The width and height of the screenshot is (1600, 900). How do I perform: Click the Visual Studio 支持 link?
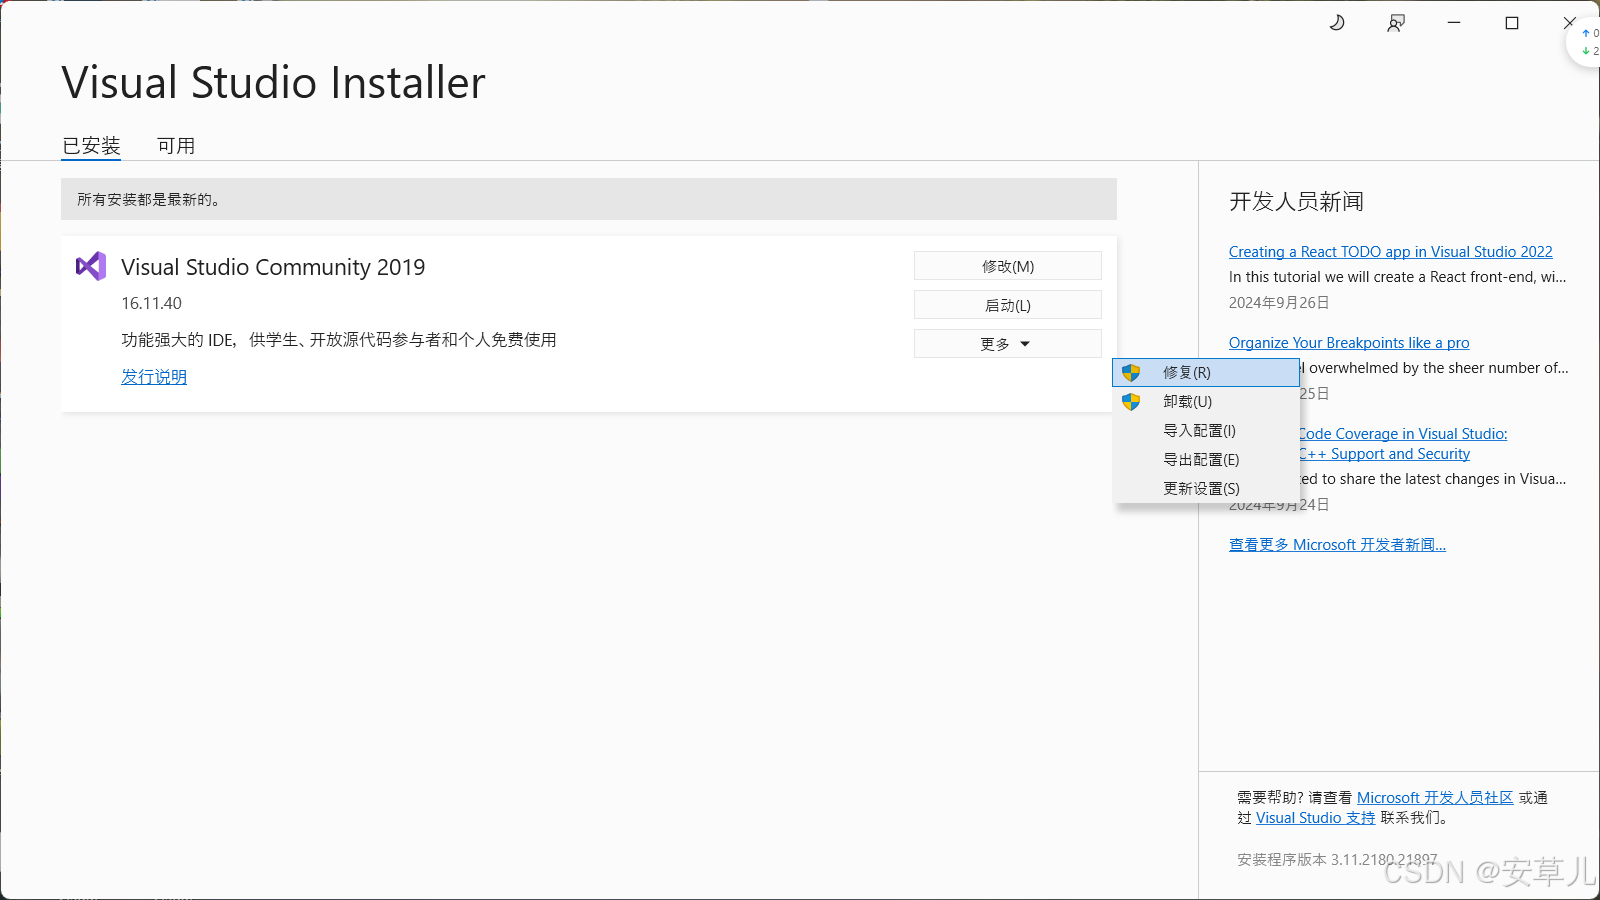click(1314, 817)
